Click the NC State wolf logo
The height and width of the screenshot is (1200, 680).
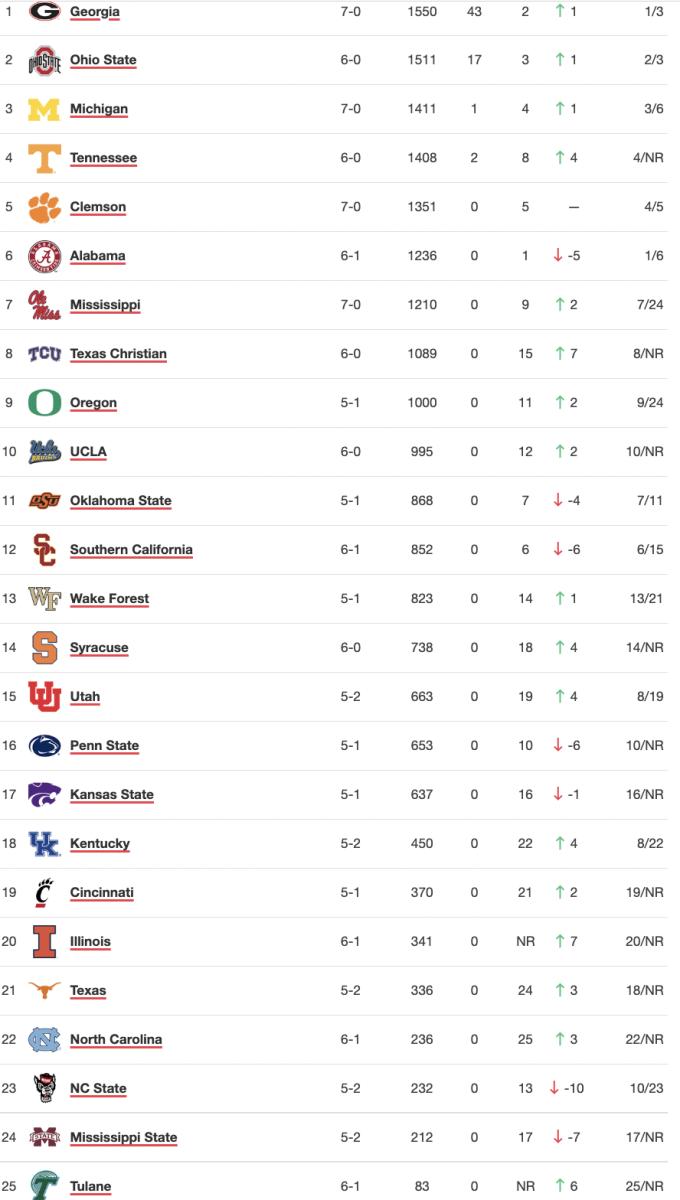tap(44, 1089)
